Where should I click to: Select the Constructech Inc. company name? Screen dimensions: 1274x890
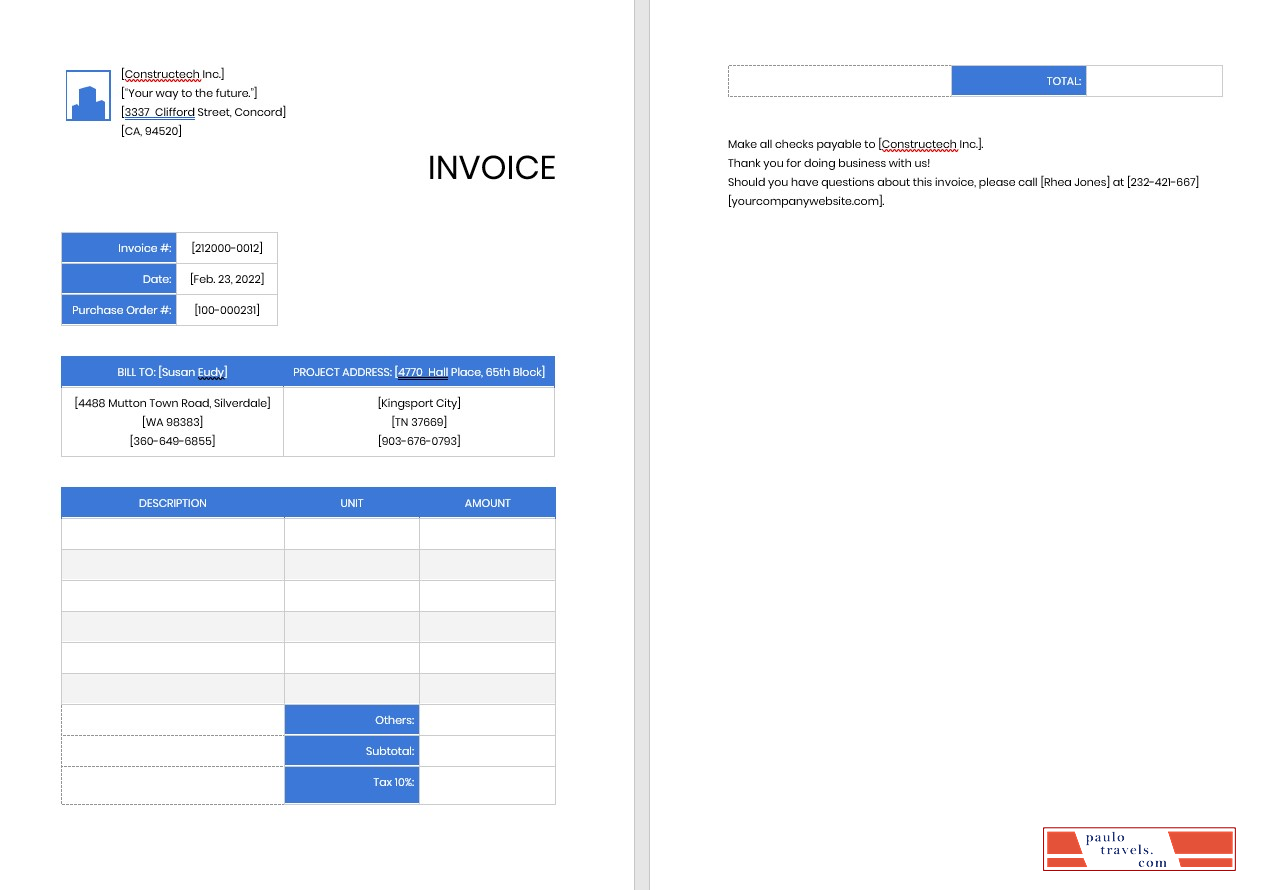[x=172, y=73]
